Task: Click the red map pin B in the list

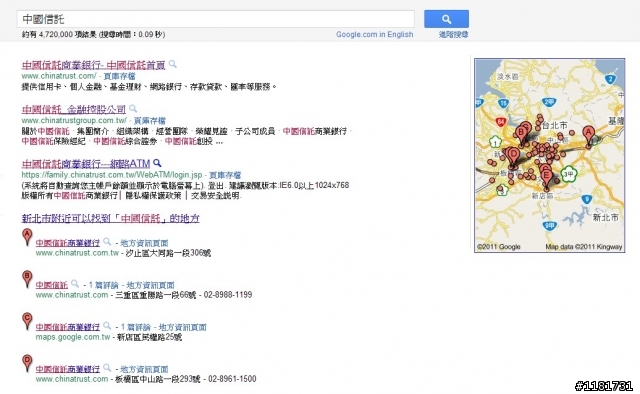Action: 27,279
